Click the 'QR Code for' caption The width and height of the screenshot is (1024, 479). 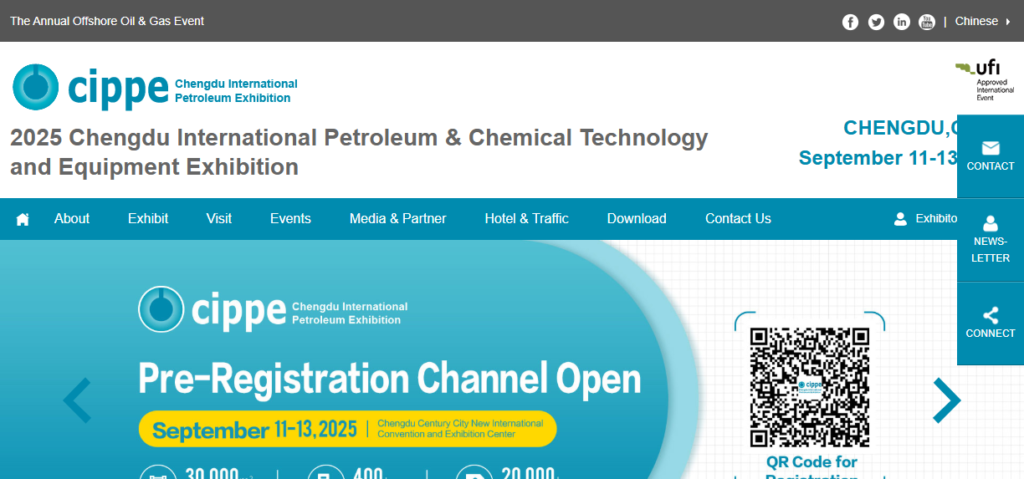812,463
